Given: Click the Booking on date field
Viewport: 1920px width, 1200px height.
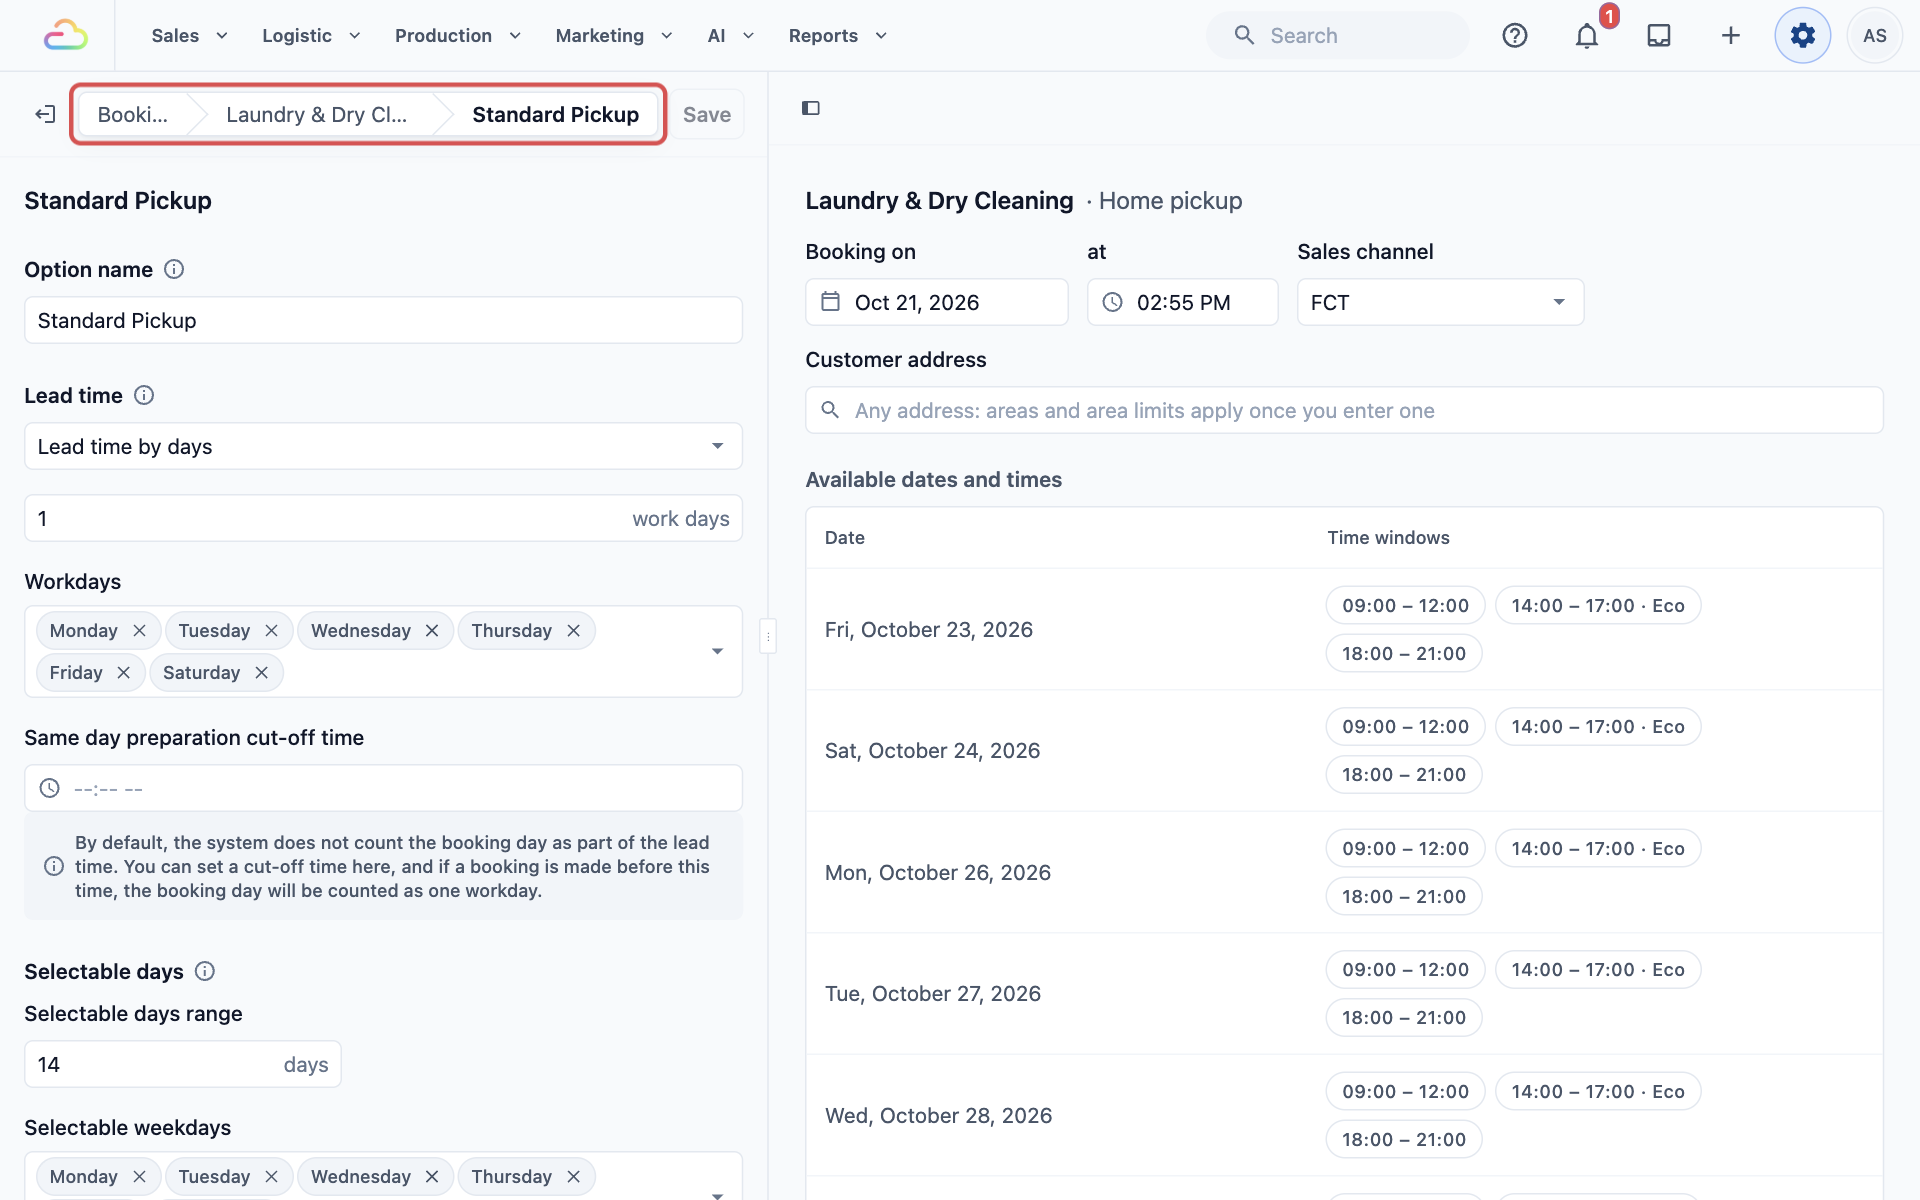Looking at the screenshot, I should [937, 302].
